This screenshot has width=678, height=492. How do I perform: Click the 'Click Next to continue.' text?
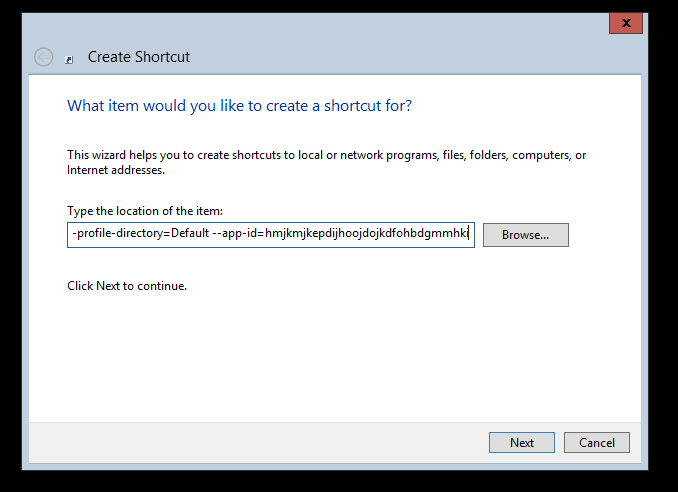click(127, 286)
